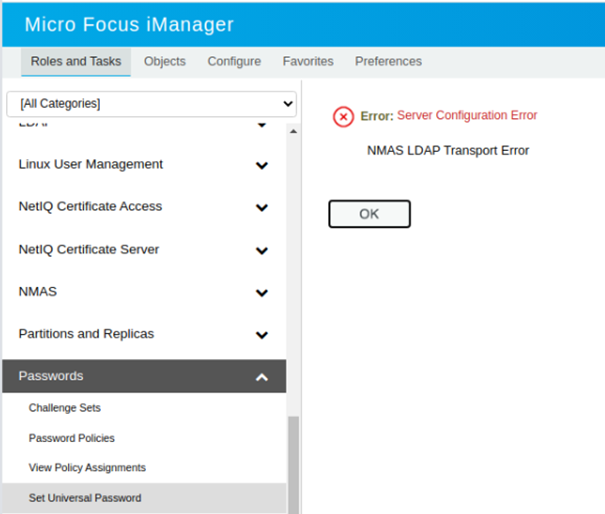Select Set Universal Password task
Screen dimensions: 605x514
tap(85, 497)
